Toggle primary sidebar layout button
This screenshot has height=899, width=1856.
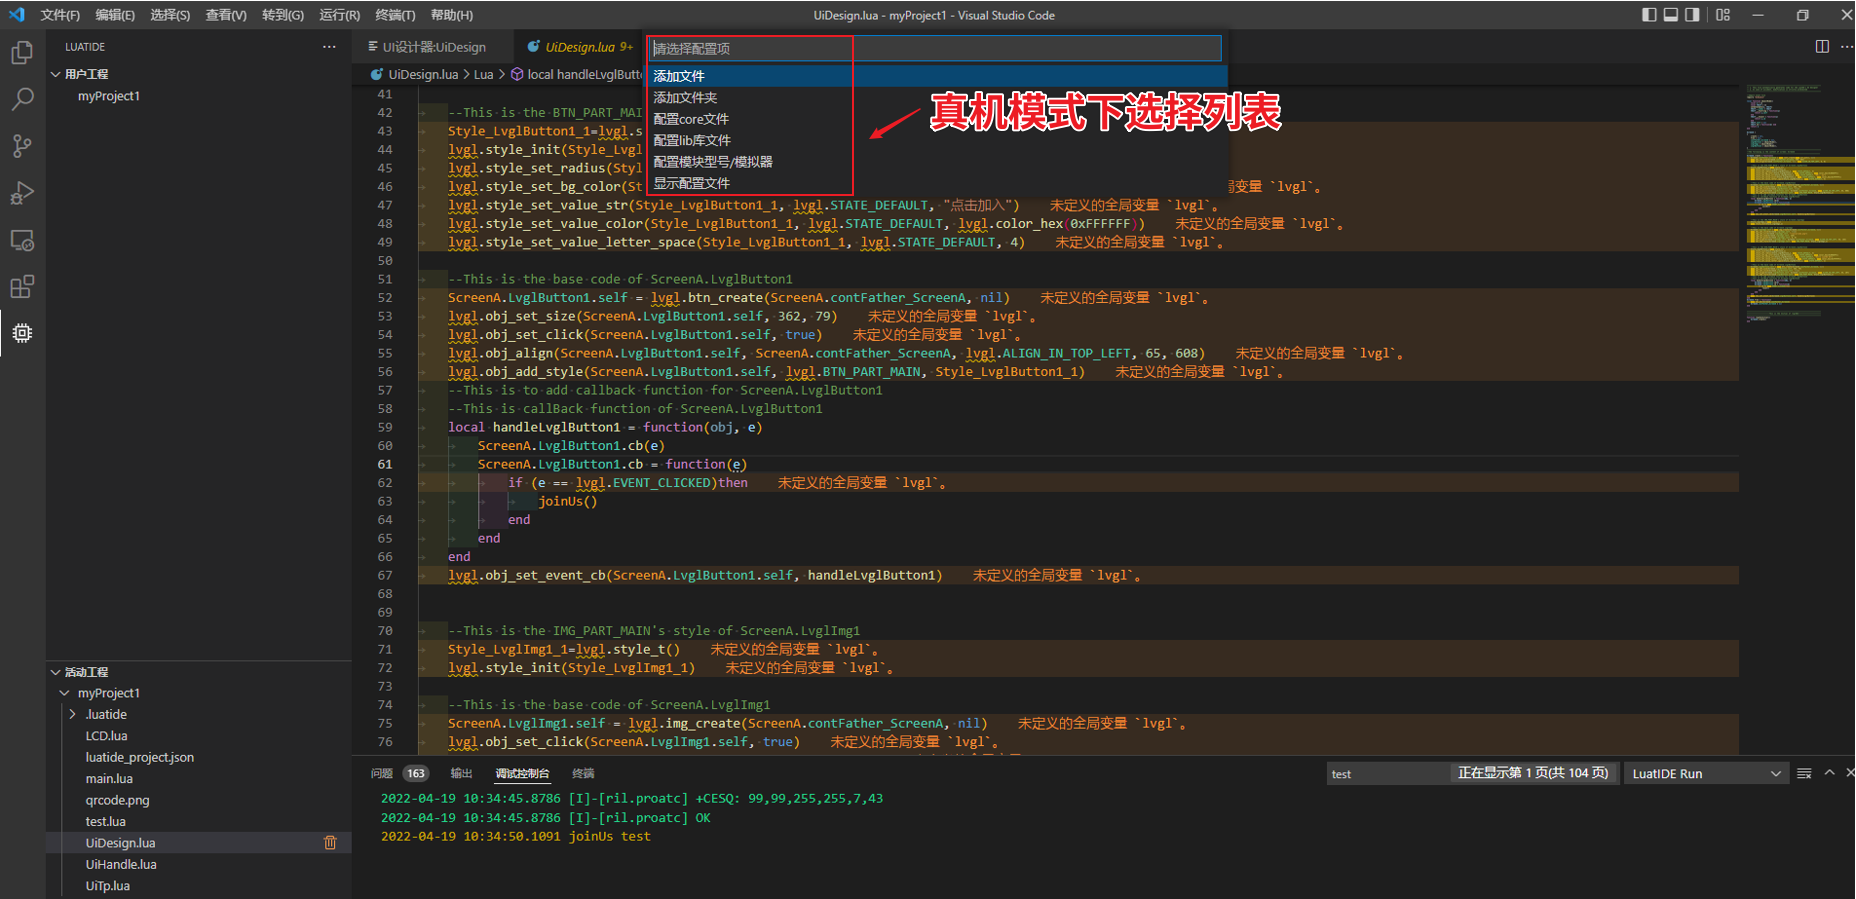tap(1649, 15)
